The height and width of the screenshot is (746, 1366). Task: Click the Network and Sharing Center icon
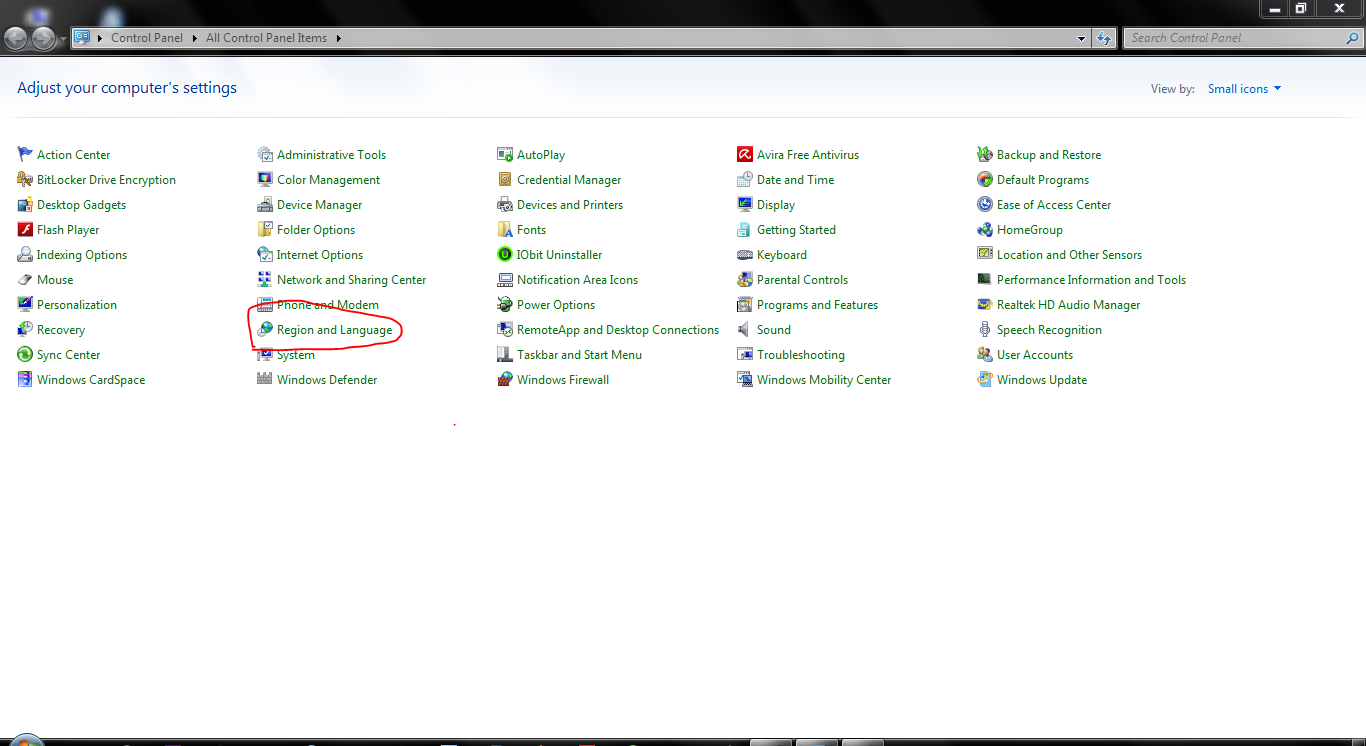click(265, 279)
